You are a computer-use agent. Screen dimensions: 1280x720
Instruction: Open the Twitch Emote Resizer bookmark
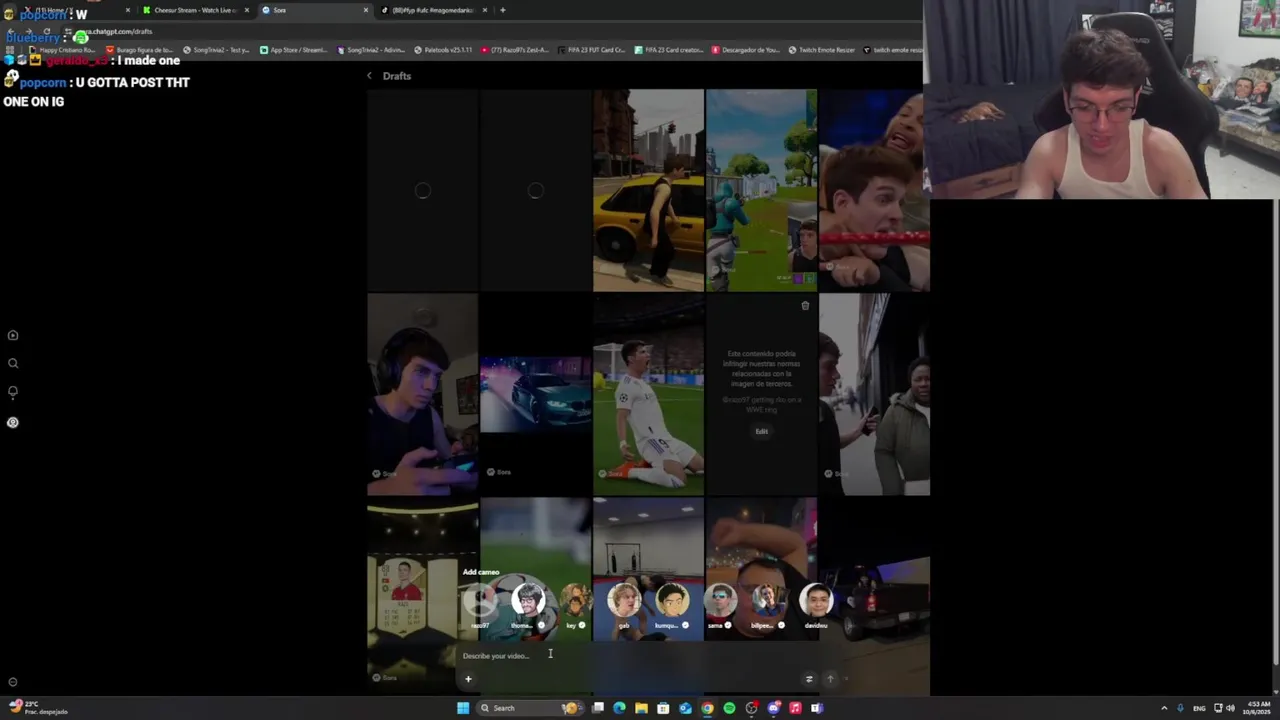tap(821, 49)
